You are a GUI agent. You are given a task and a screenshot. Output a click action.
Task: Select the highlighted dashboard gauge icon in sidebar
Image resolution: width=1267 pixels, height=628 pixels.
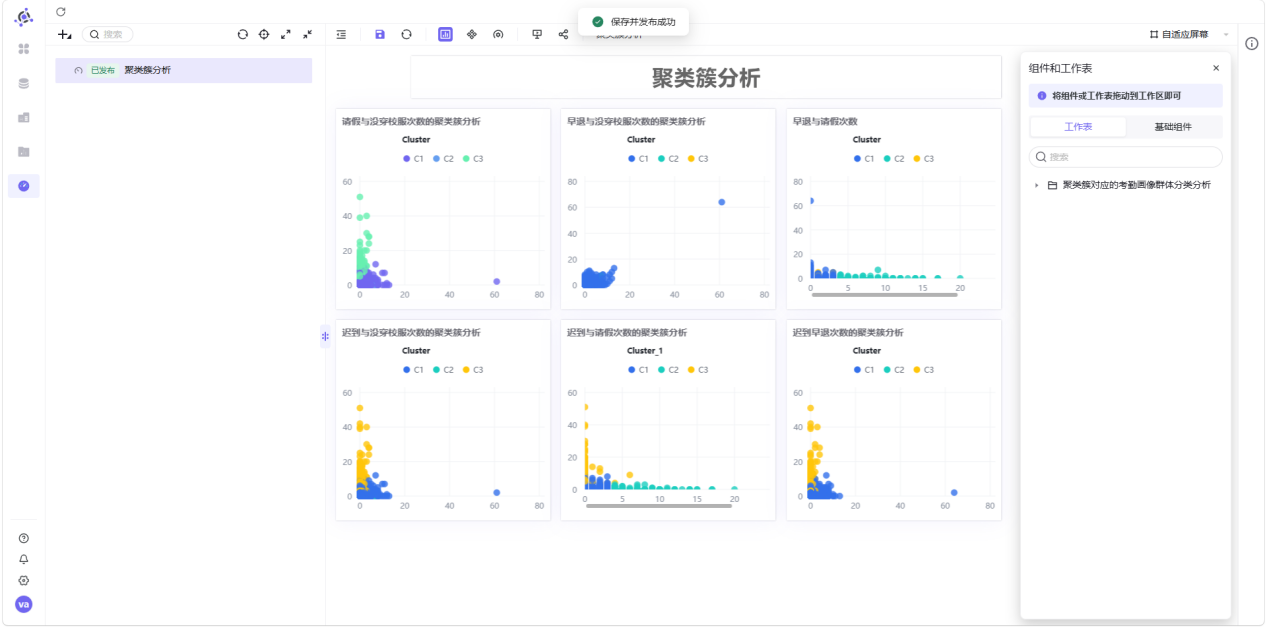click(24, 186)
